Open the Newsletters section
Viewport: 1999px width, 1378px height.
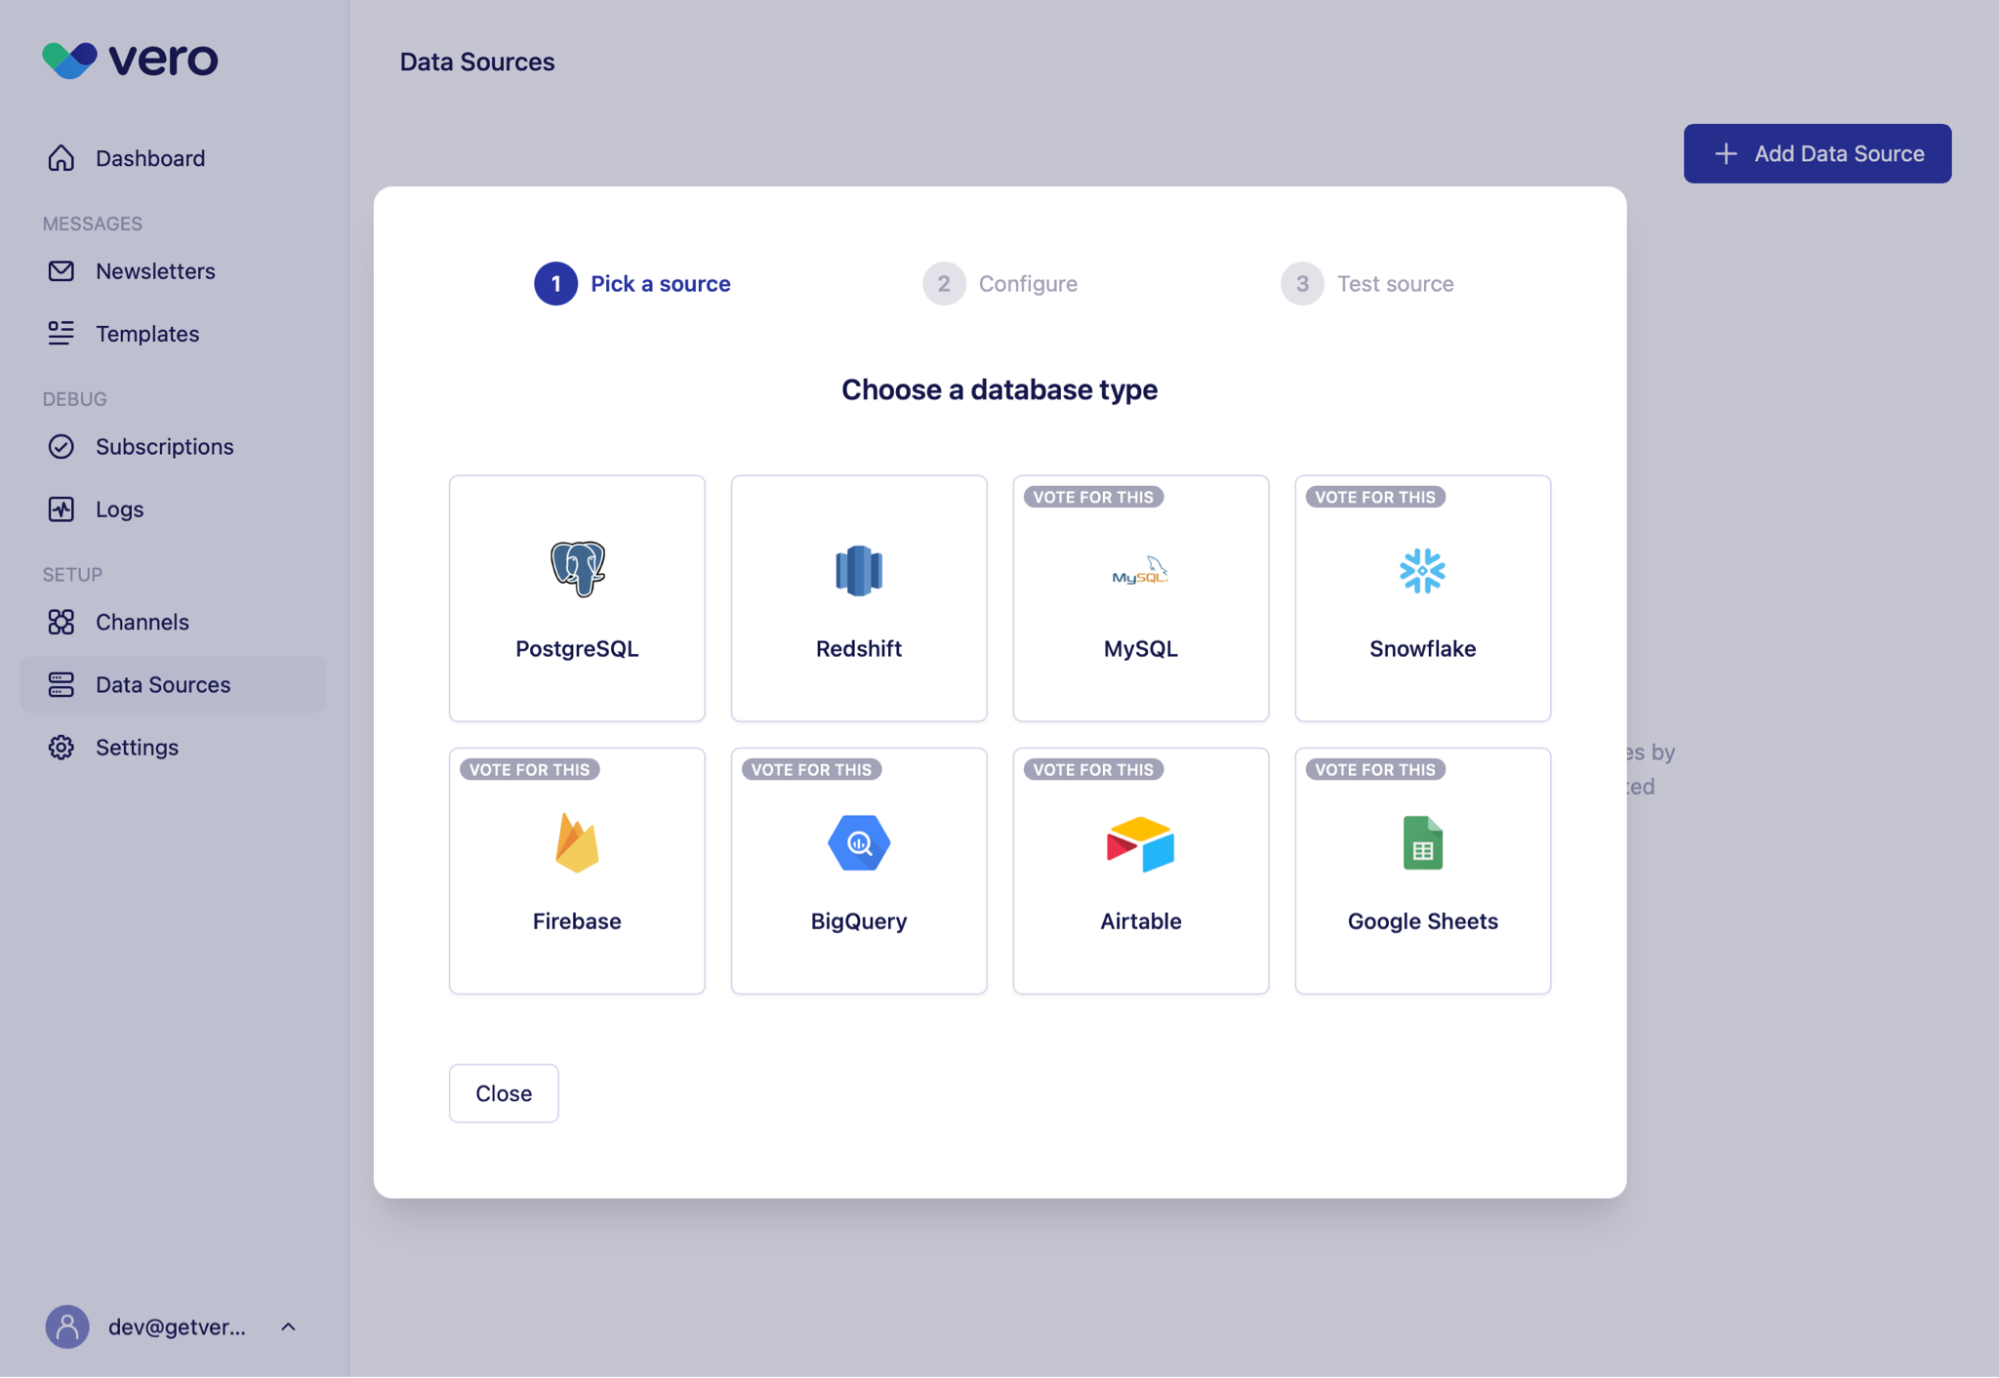pyautogui.click(x=155, y=272)
